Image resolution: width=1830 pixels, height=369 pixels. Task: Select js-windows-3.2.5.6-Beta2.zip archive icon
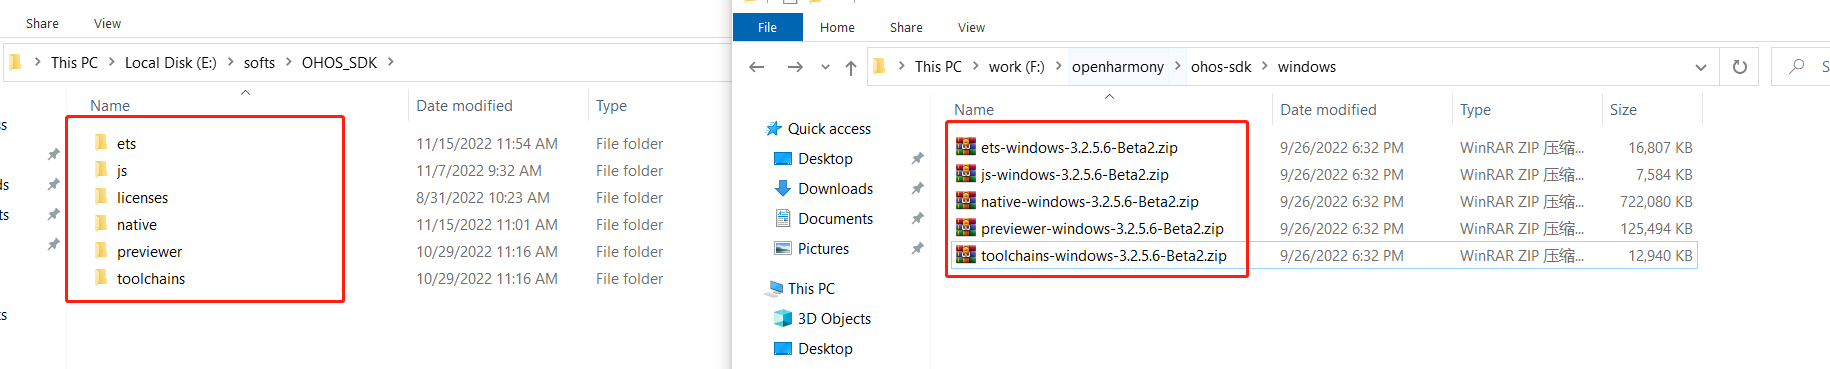[966, 174]
